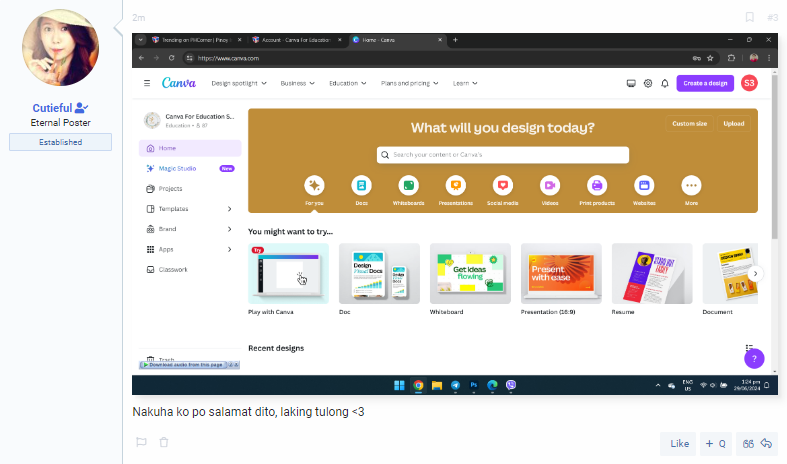
Task: Open the Chrome tab search dropdown
Action: (x=141, y=40)
